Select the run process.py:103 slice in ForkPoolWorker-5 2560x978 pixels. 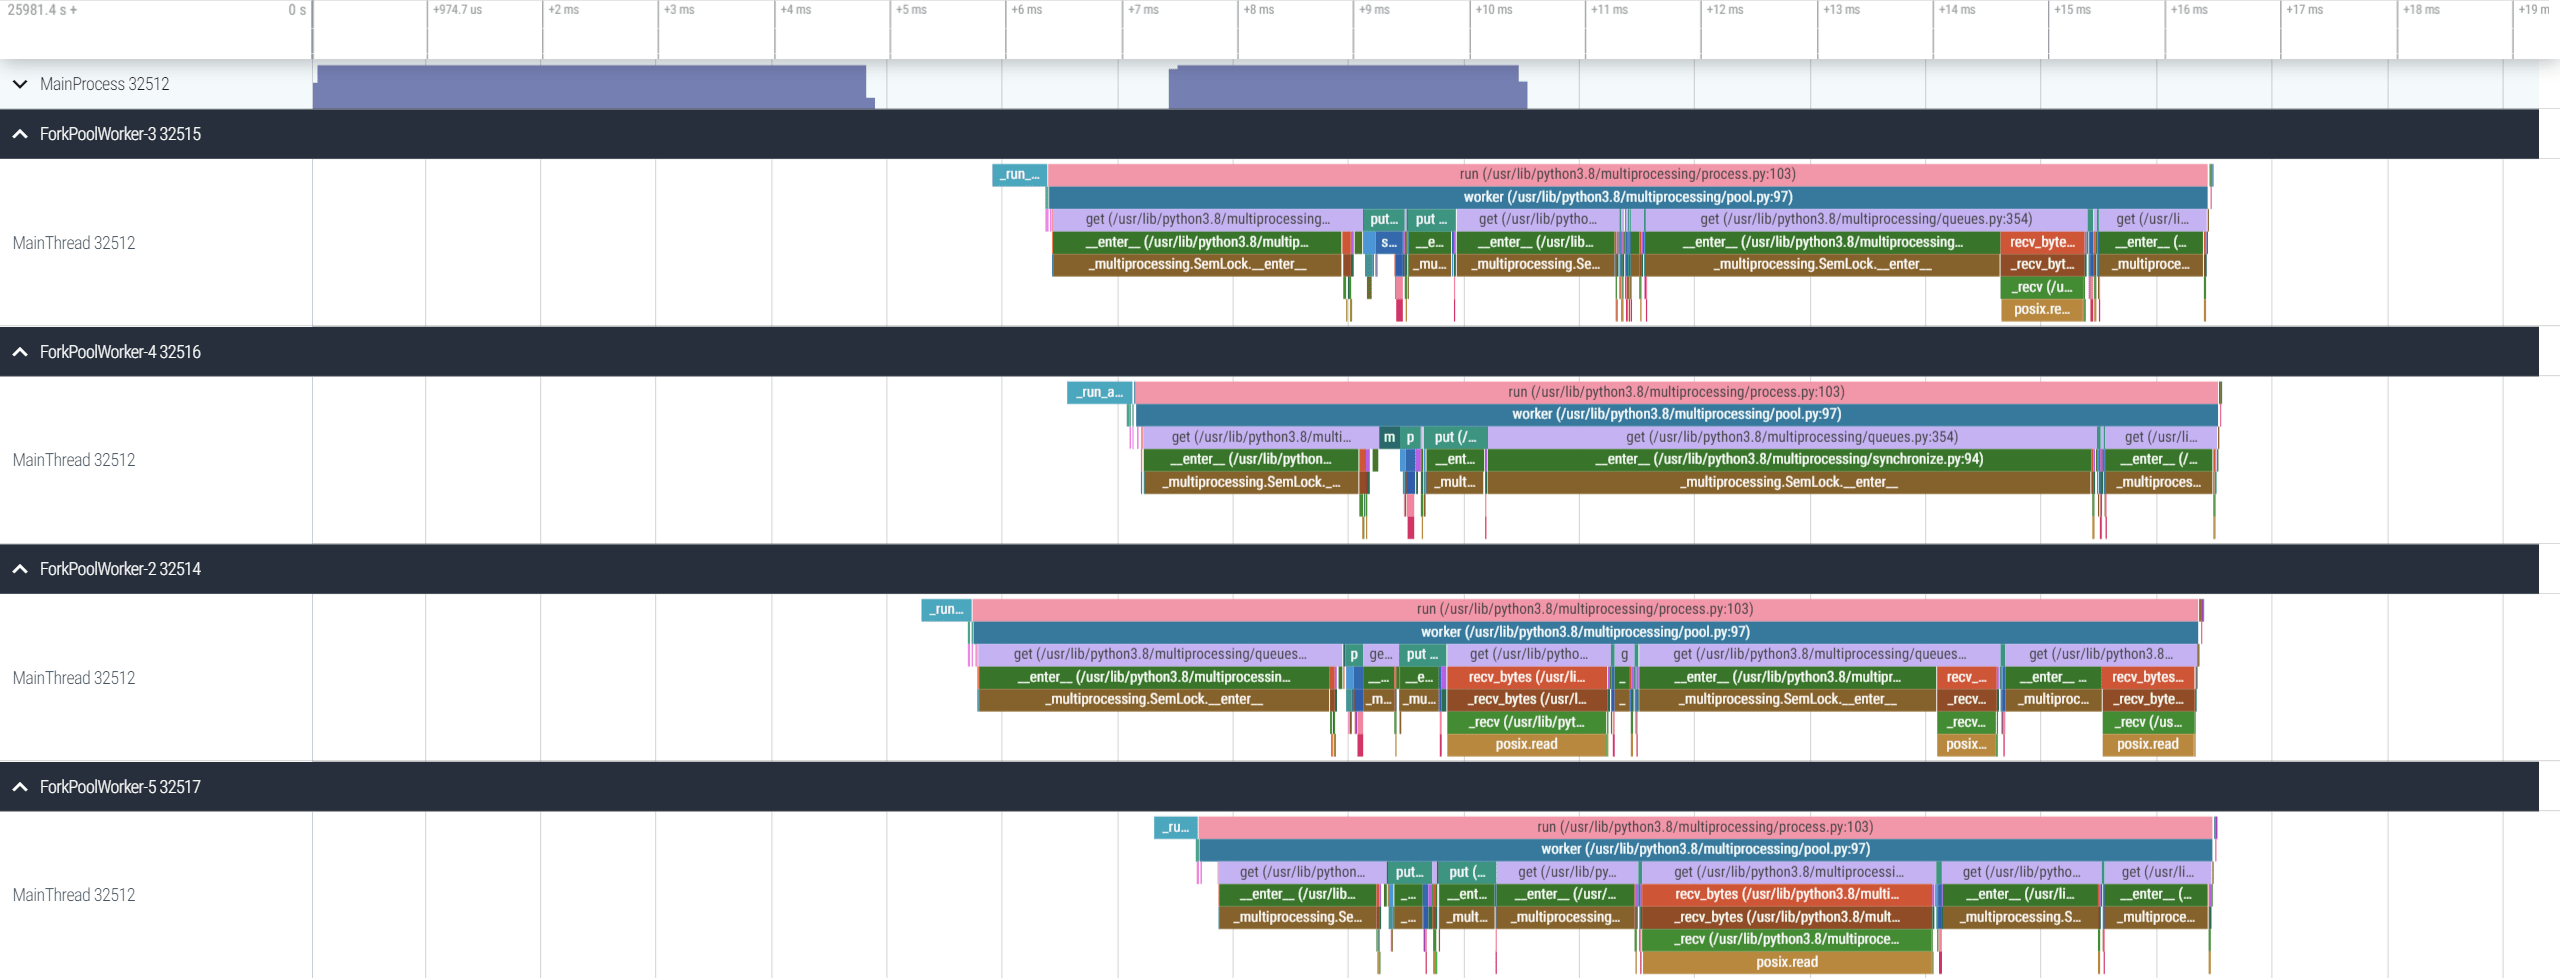pyautogui.click(x=1705, y=827)
